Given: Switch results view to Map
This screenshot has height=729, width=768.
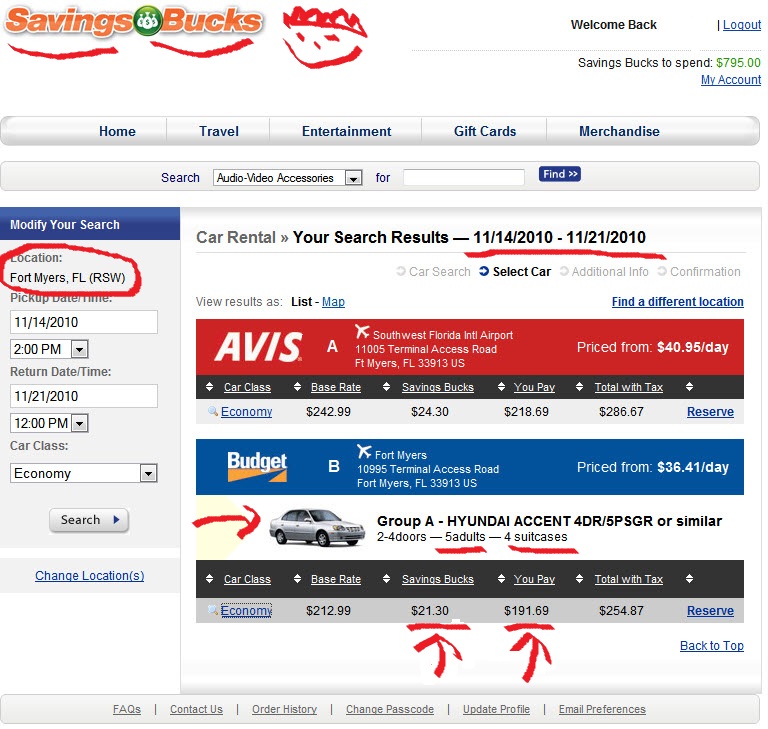Looking at the screenshot, I should click(x=333, y=302).
